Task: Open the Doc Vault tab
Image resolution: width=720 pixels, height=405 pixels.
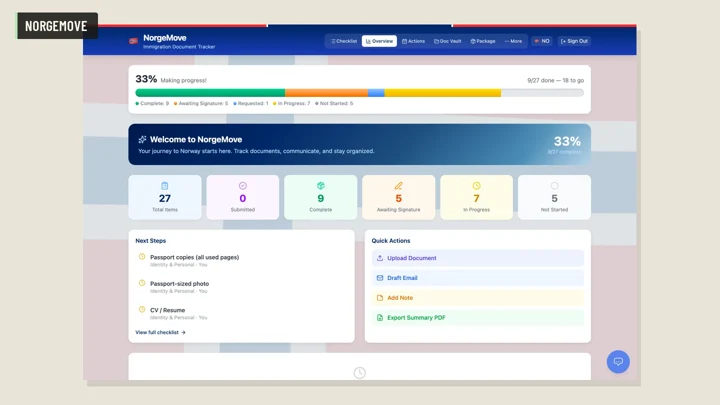Action: point(447,41)
